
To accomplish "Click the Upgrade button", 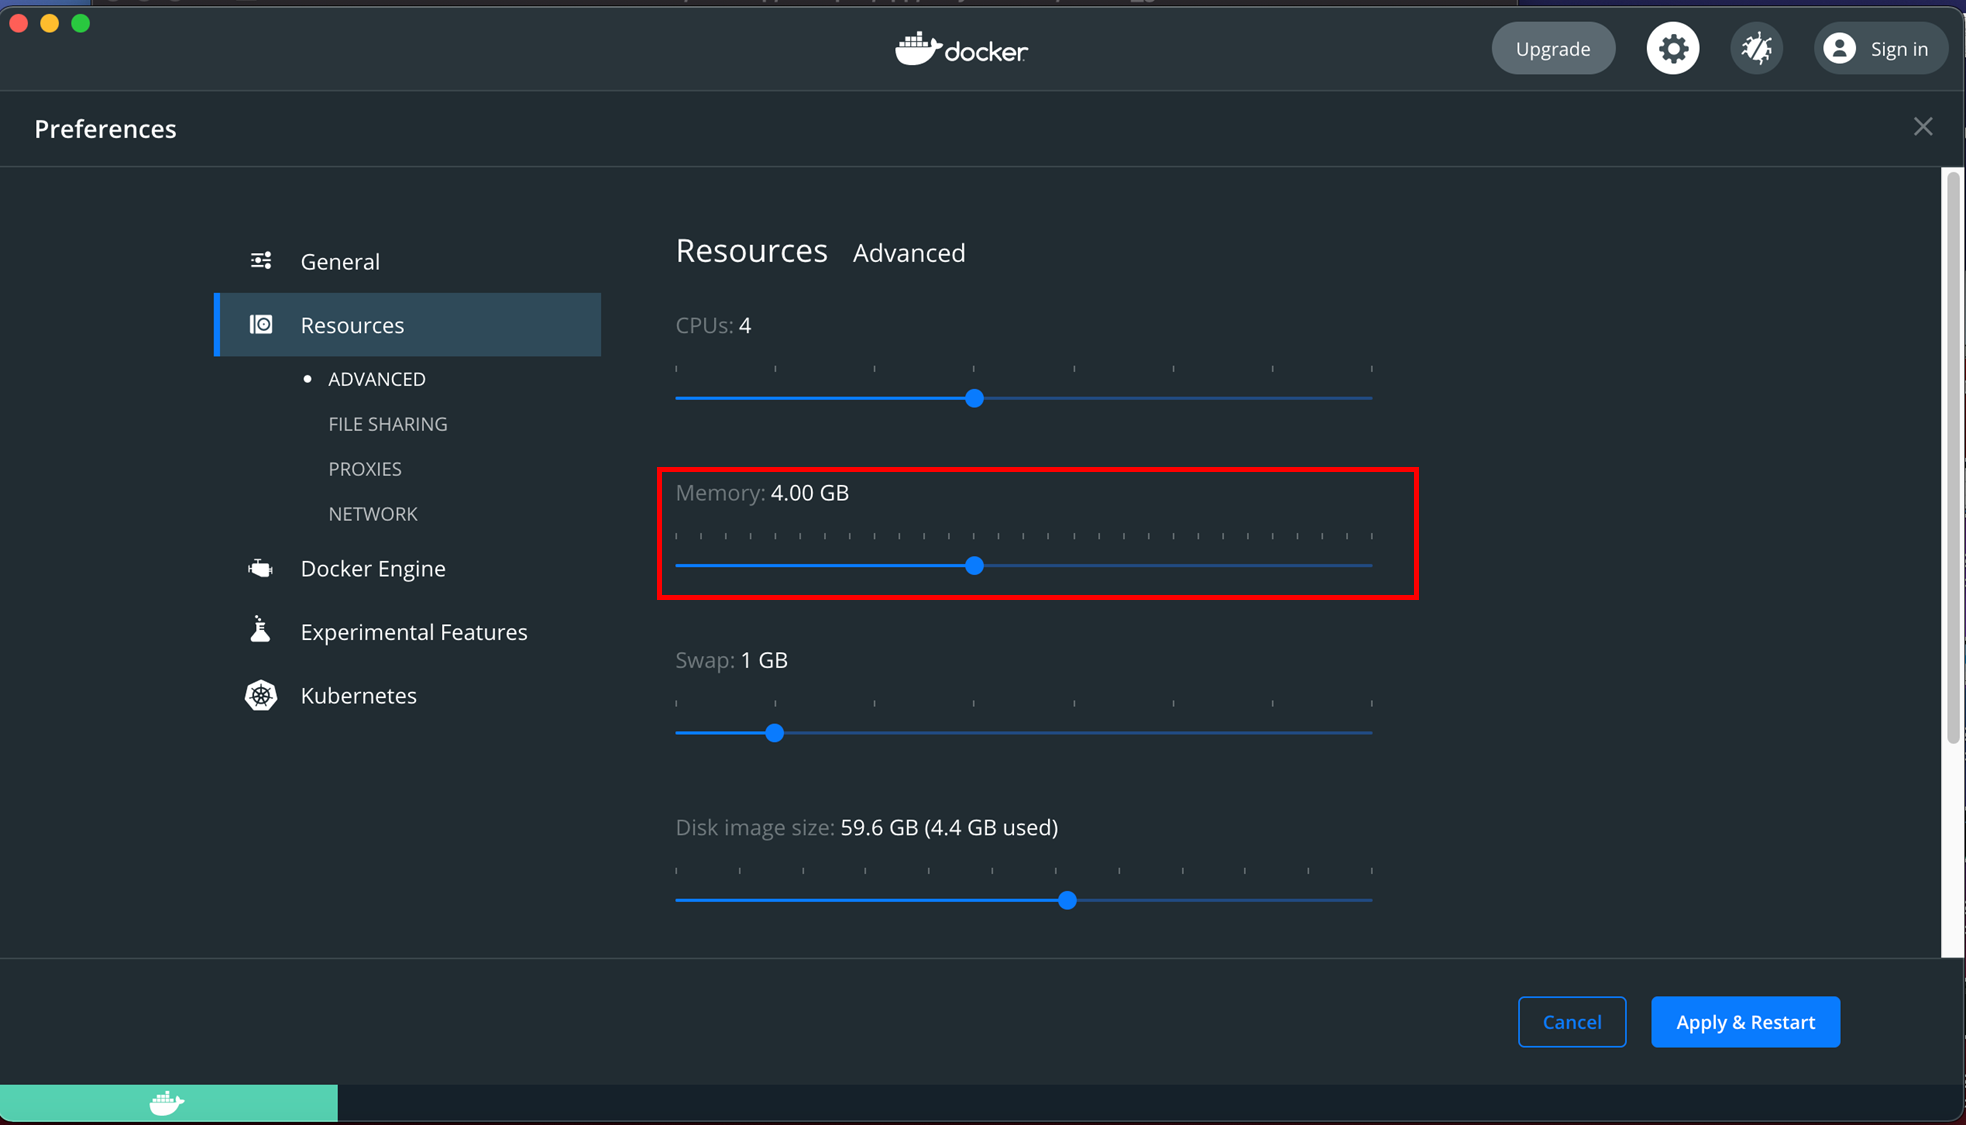I will click(1552, 48).
